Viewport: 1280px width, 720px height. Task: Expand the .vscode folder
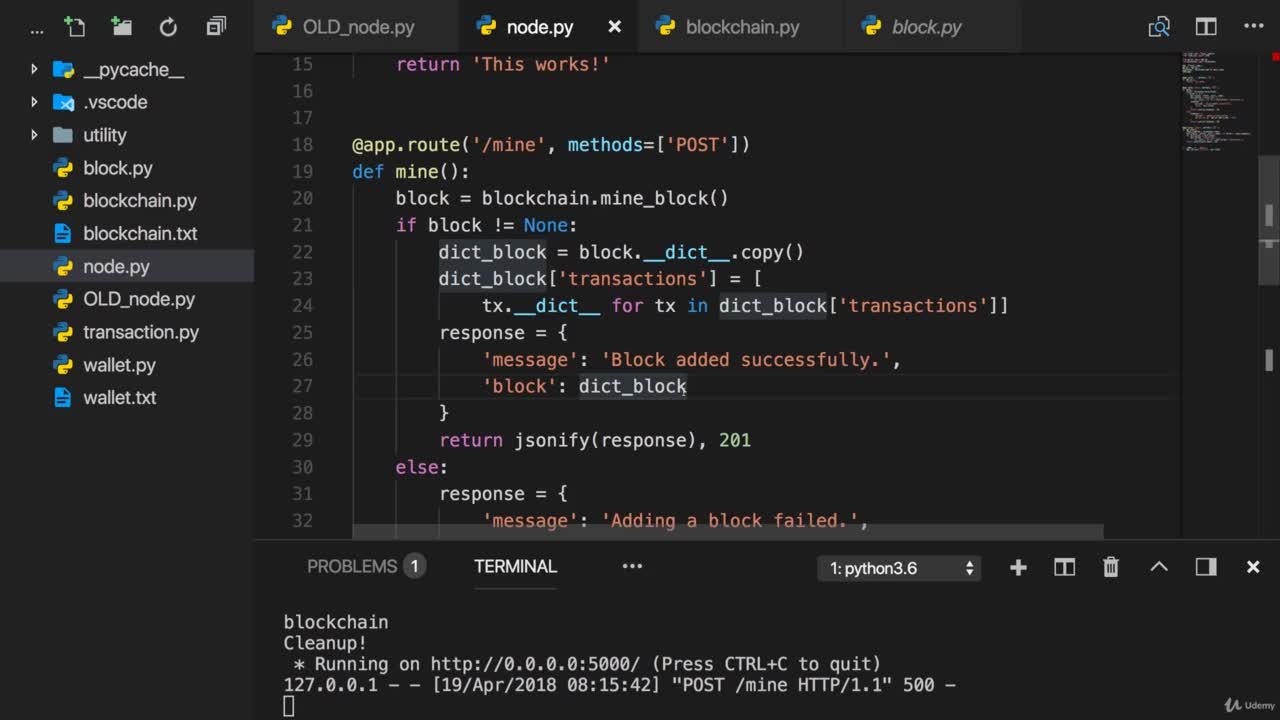tap(34, 102)
